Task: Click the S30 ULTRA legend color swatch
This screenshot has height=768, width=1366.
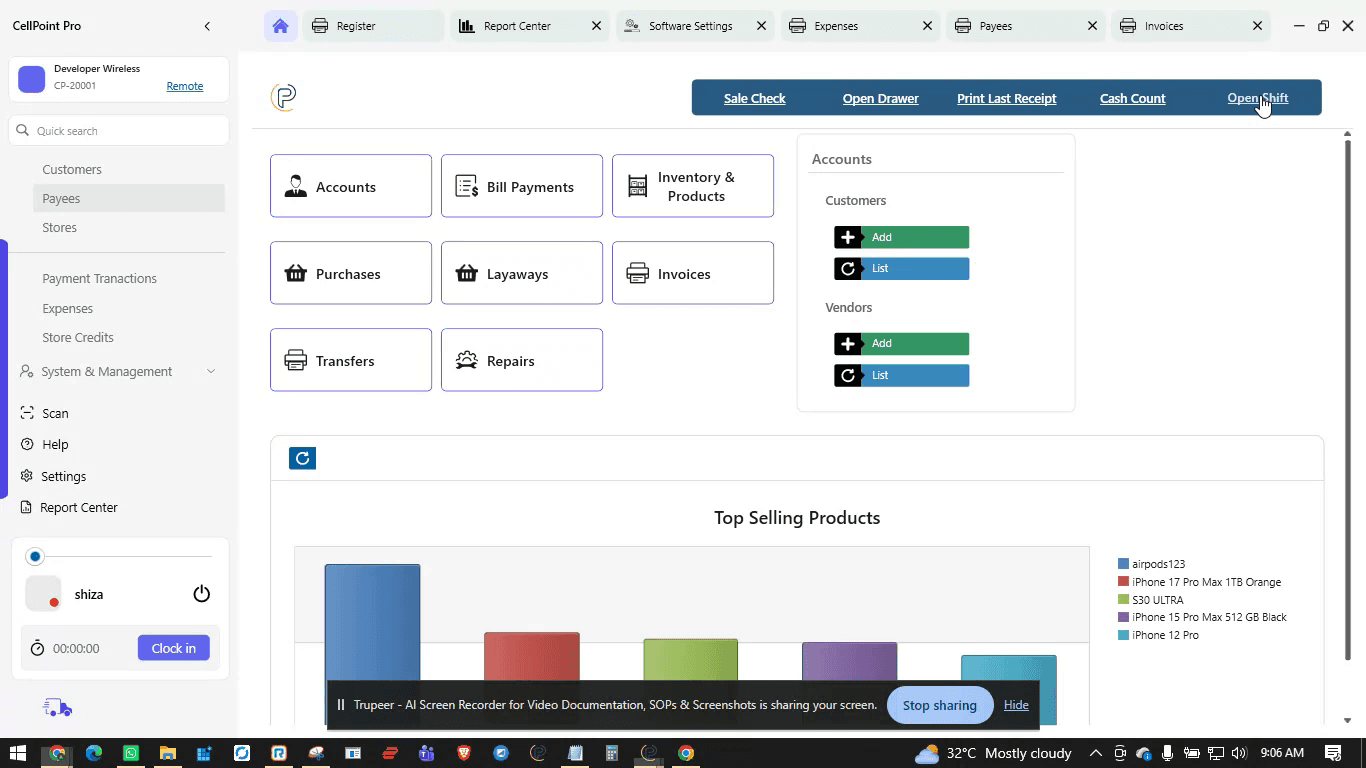Action: click(1123, 600)
